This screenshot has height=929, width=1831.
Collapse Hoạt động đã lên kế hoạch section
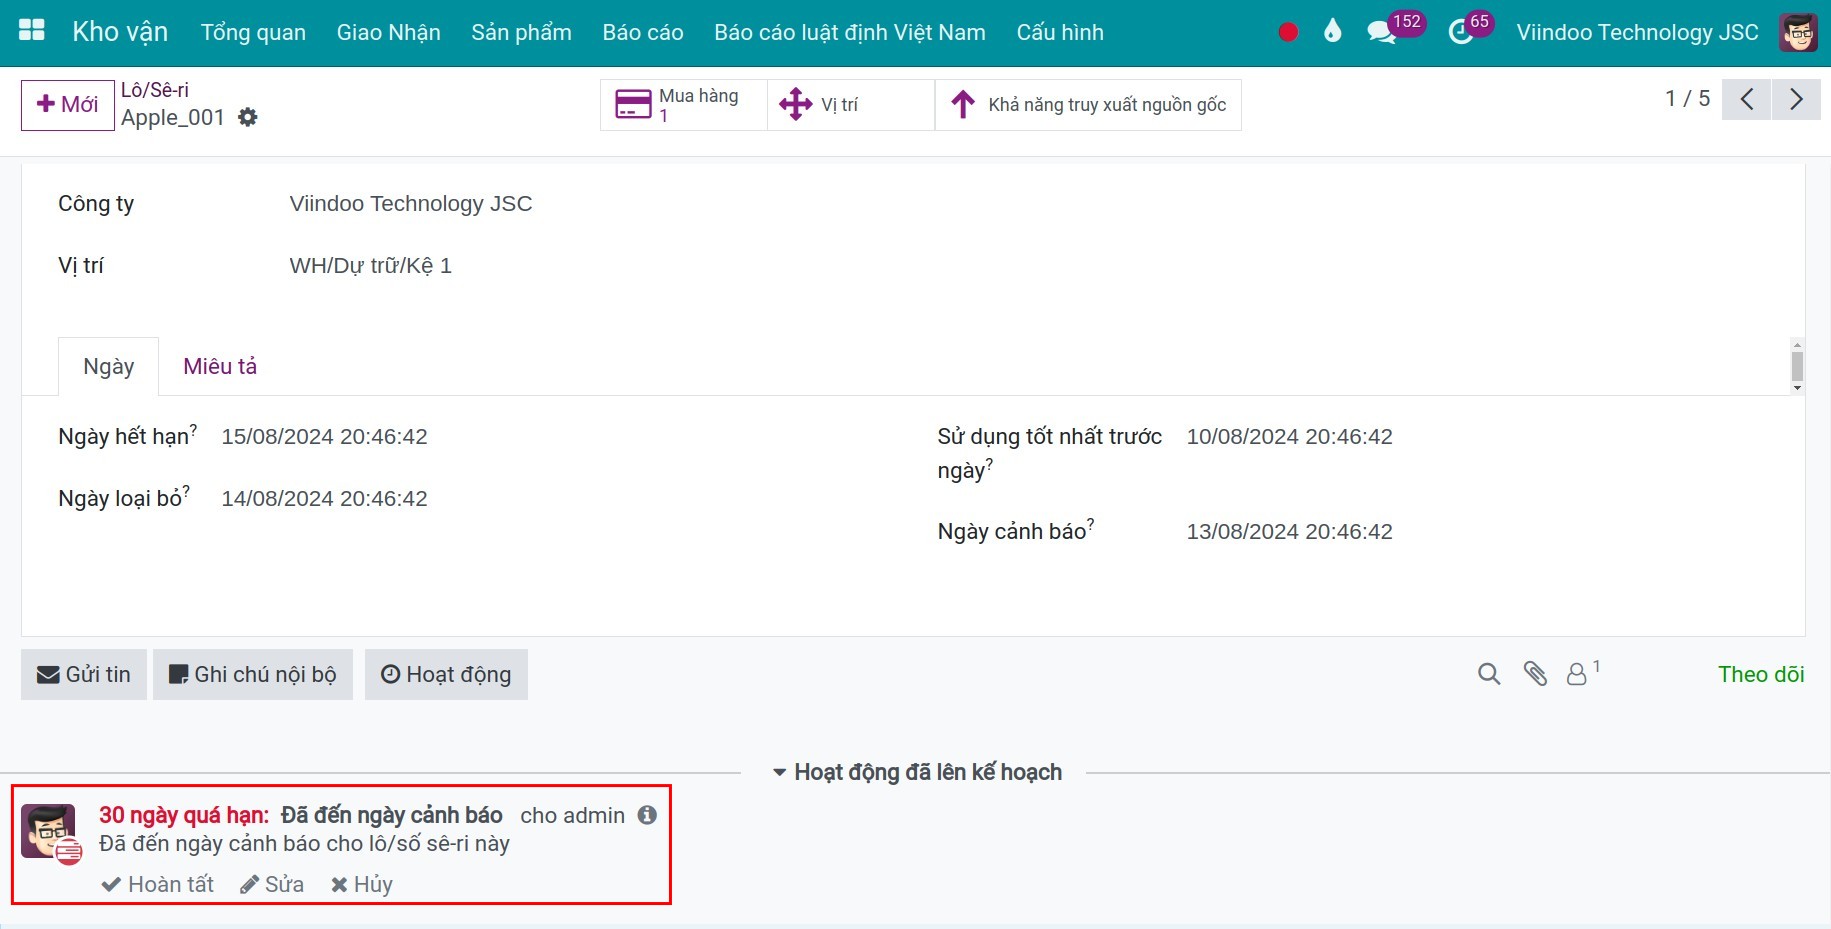tap(917, 772)
